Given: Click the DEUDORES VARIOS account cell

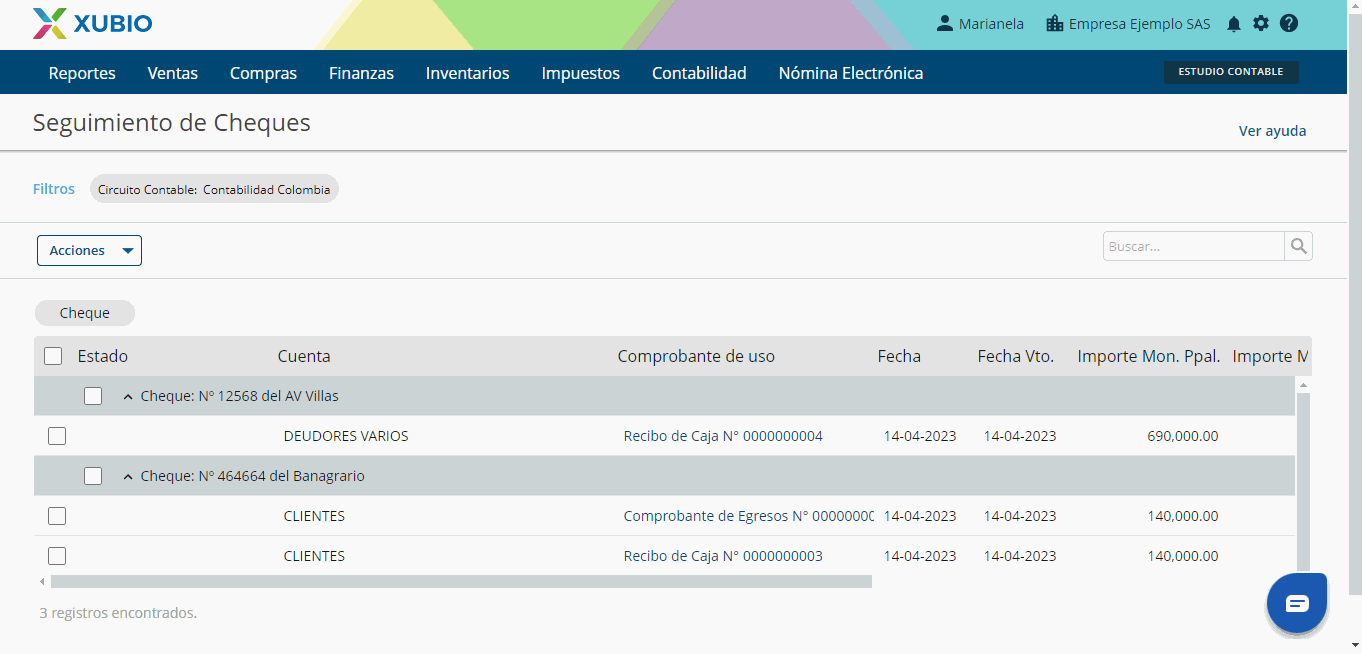Looking at the screenshot, I should coord(346,436).
